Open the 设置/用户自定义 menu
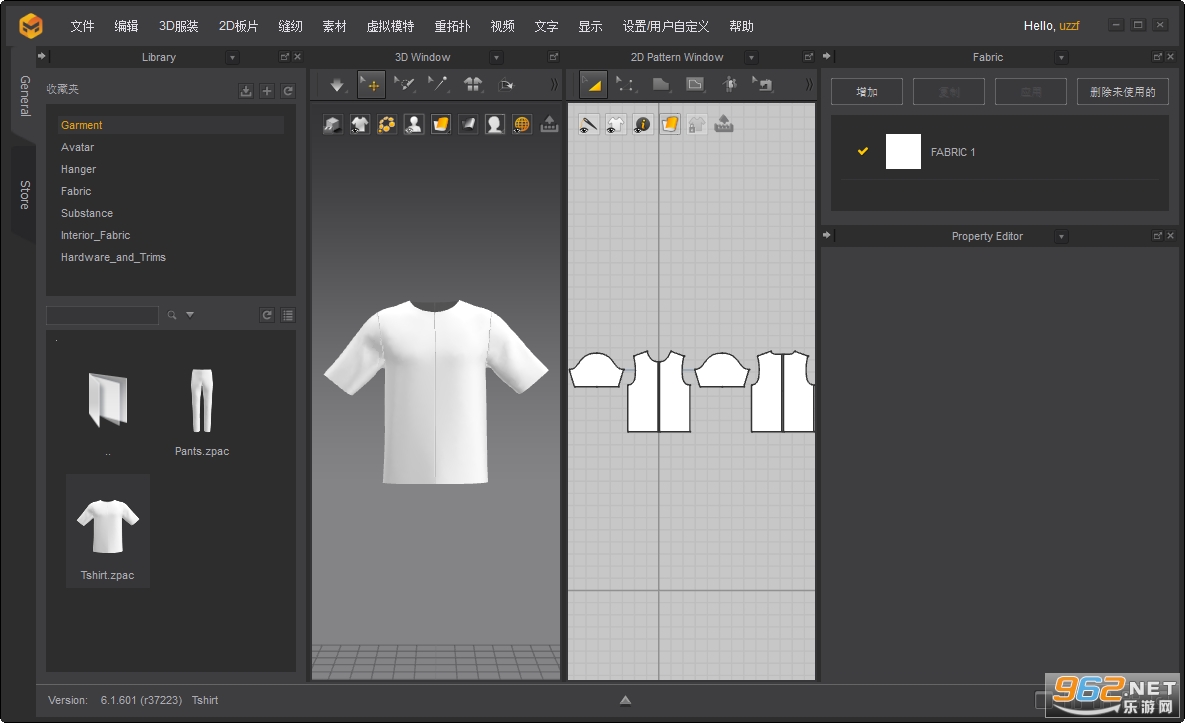1185x723 pixels. pyautogui.click(x=666, y=26)
